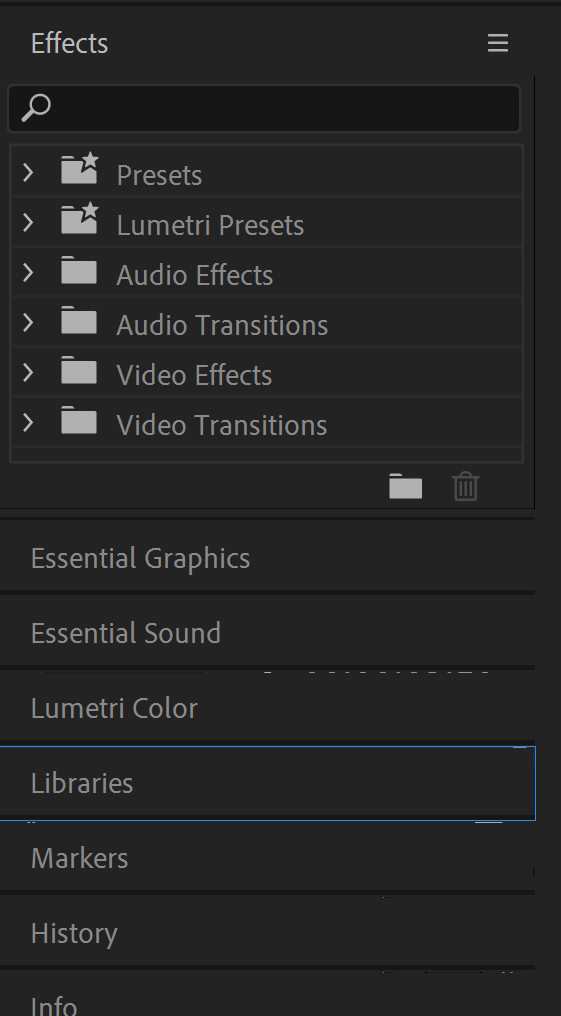Select the Audio Effects label
Screen dimensions: 561x1016
point(194,275)
